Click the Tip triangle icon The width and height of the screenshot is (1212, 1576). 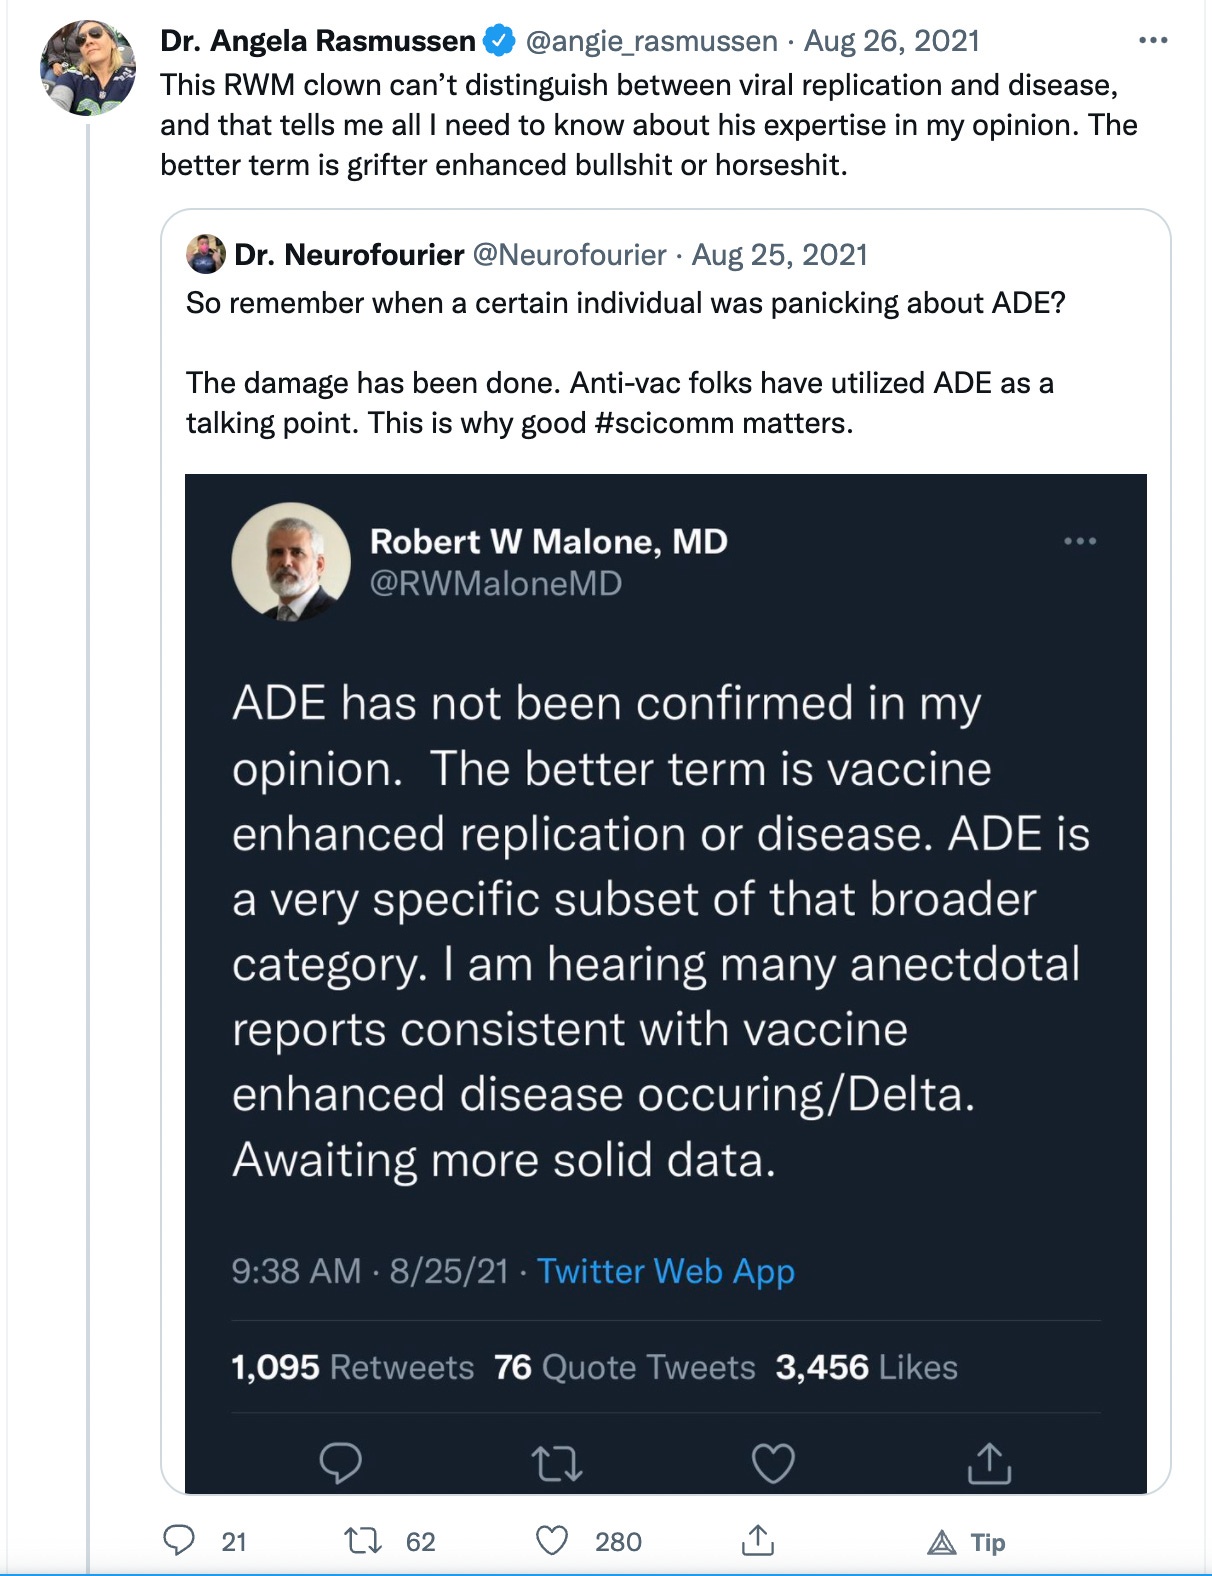(x=942, y=1542)
